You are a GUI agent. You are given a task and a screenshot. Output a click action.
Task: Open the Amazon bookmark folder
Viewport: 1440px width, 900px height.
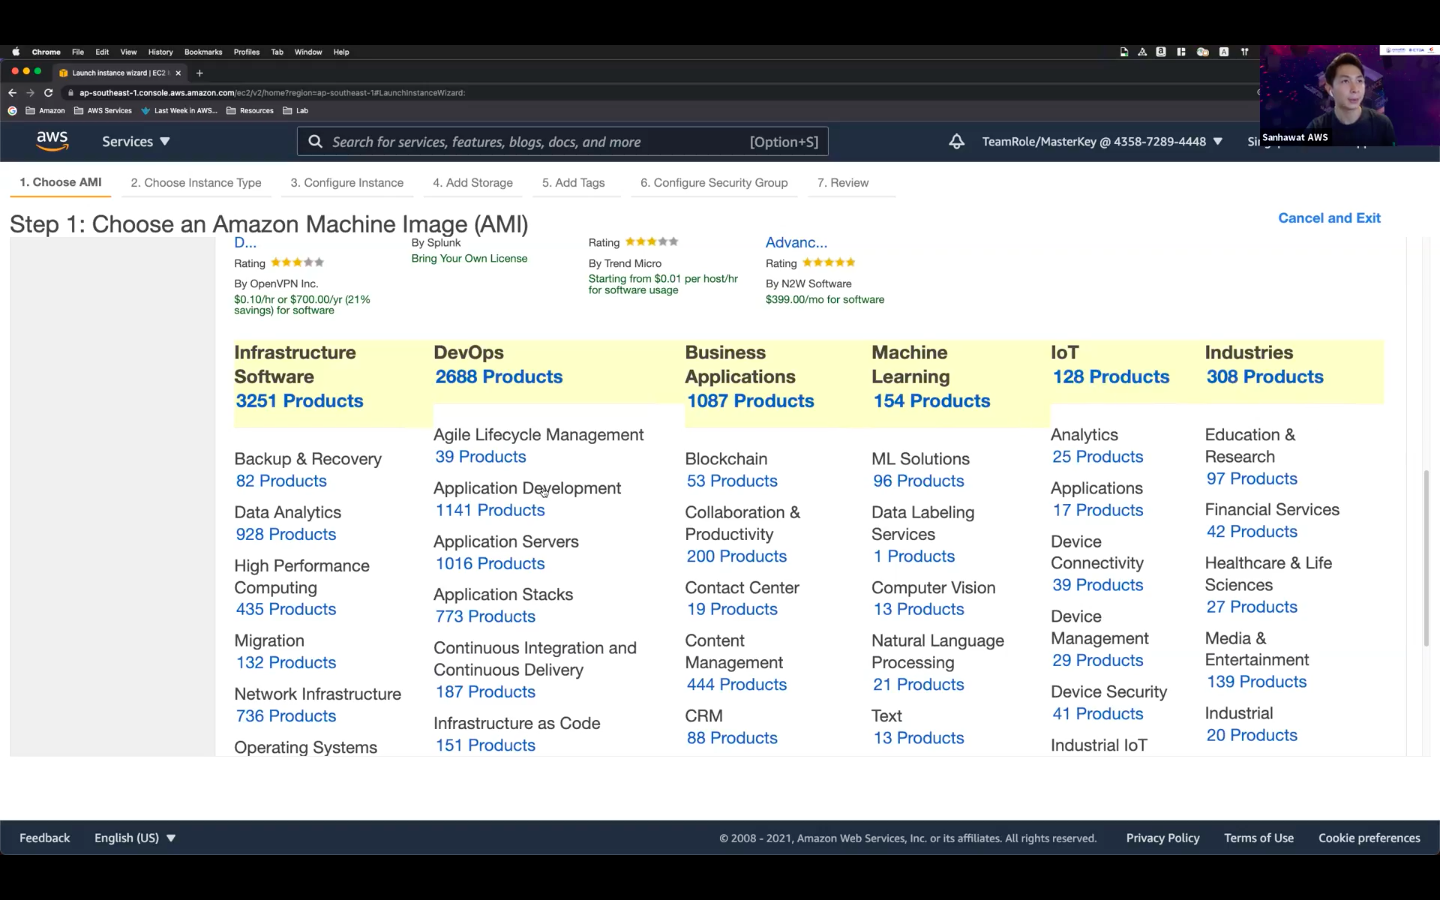[45, 110]
